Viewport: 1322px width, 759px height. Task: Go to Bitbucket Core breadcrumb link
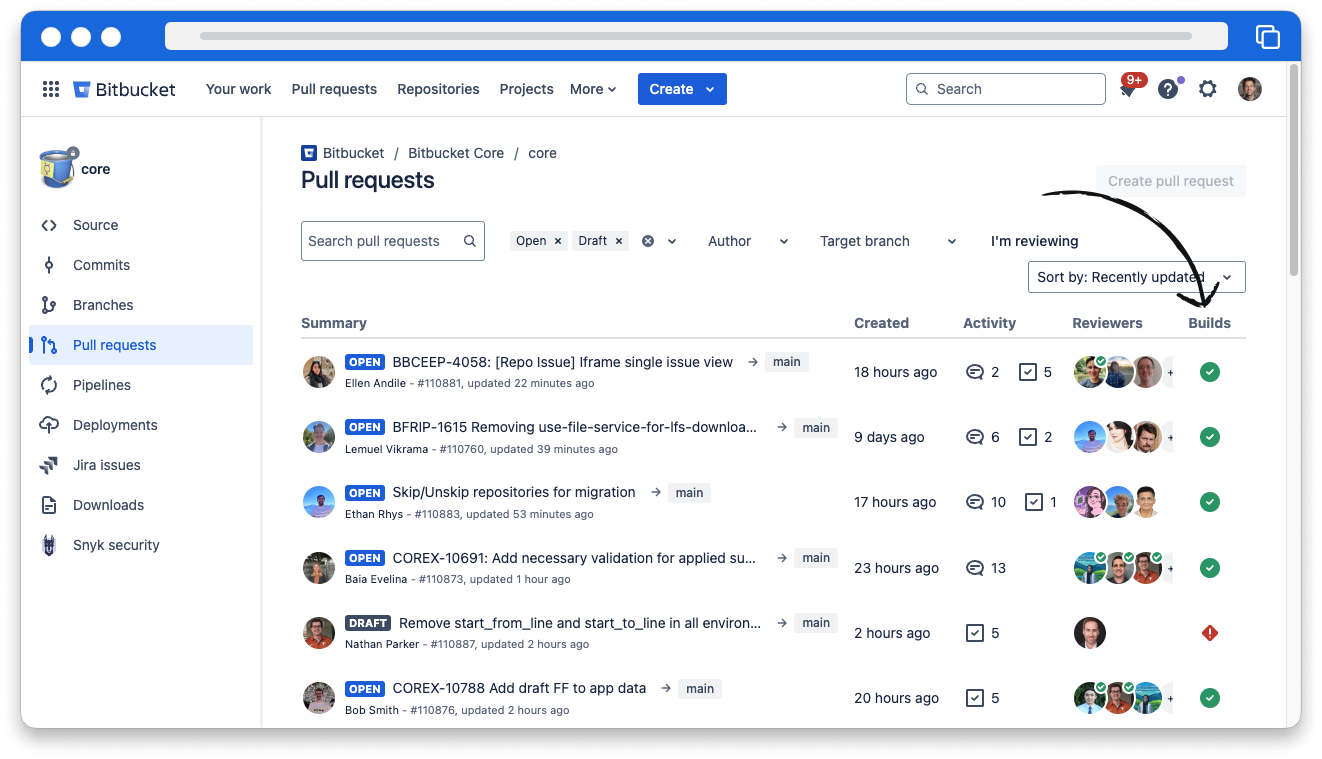(x=456, y=153)
